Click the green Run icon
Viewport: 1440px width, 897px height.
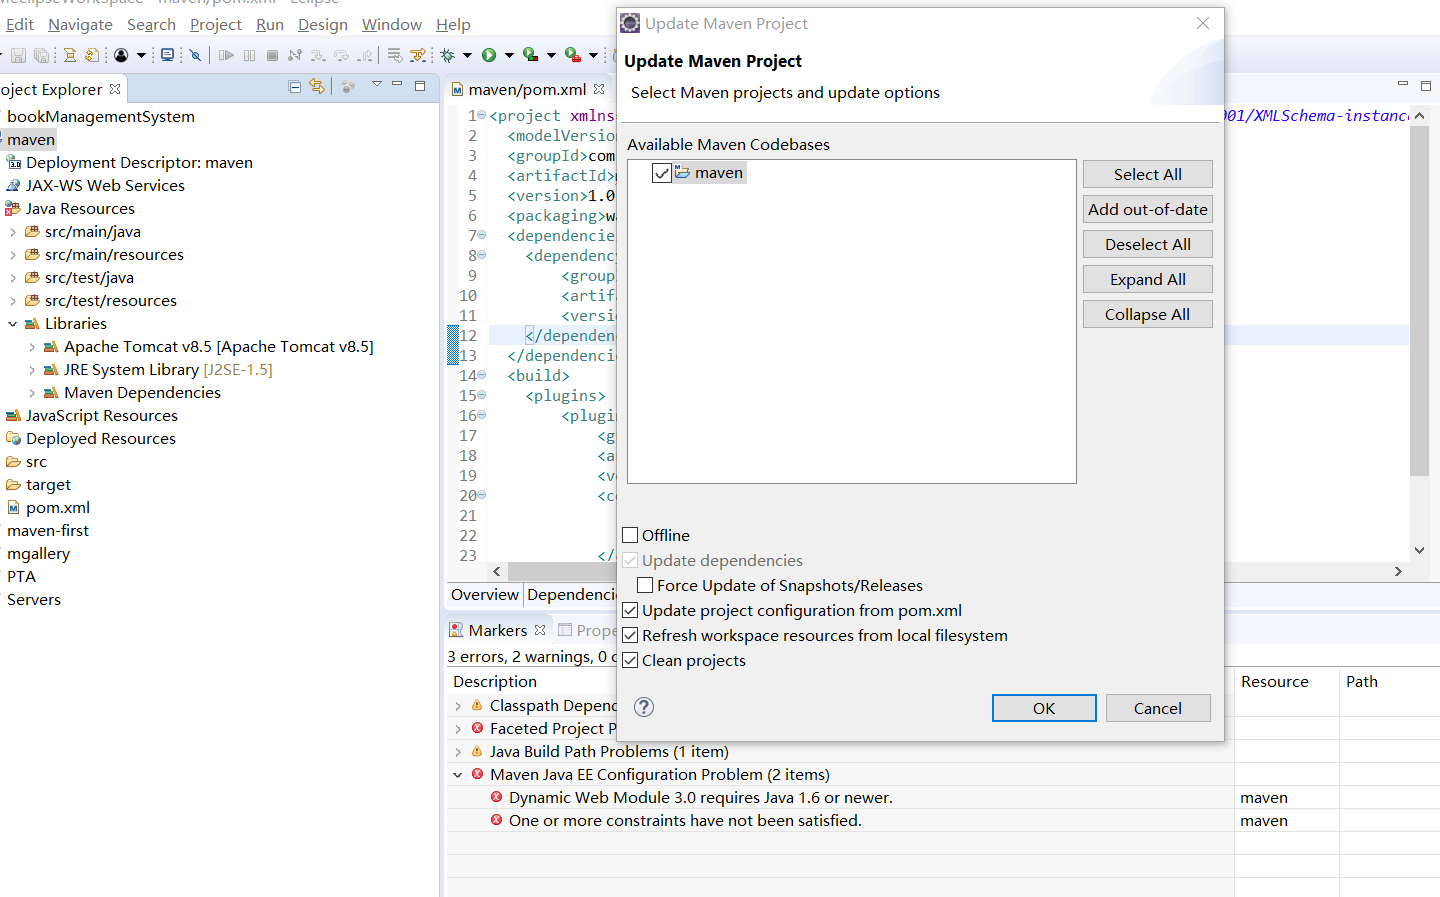coord(489,56)
